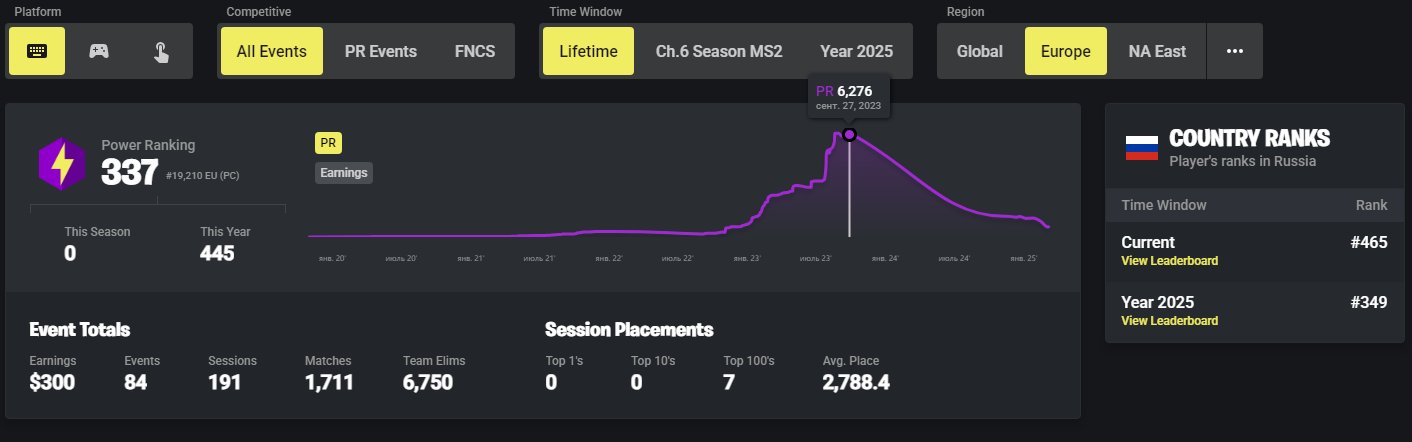Toggle the Earnings graph series
The image size is (1412, 442).
344,173
